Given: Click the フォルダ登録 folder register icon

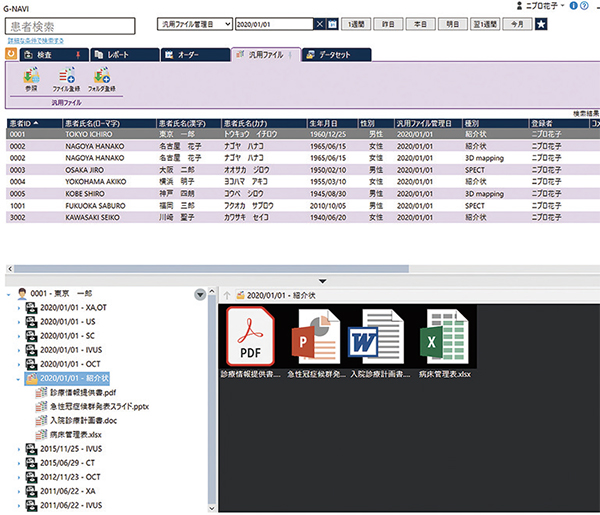Looking at the screenshot, I should (x=100, y=78).
